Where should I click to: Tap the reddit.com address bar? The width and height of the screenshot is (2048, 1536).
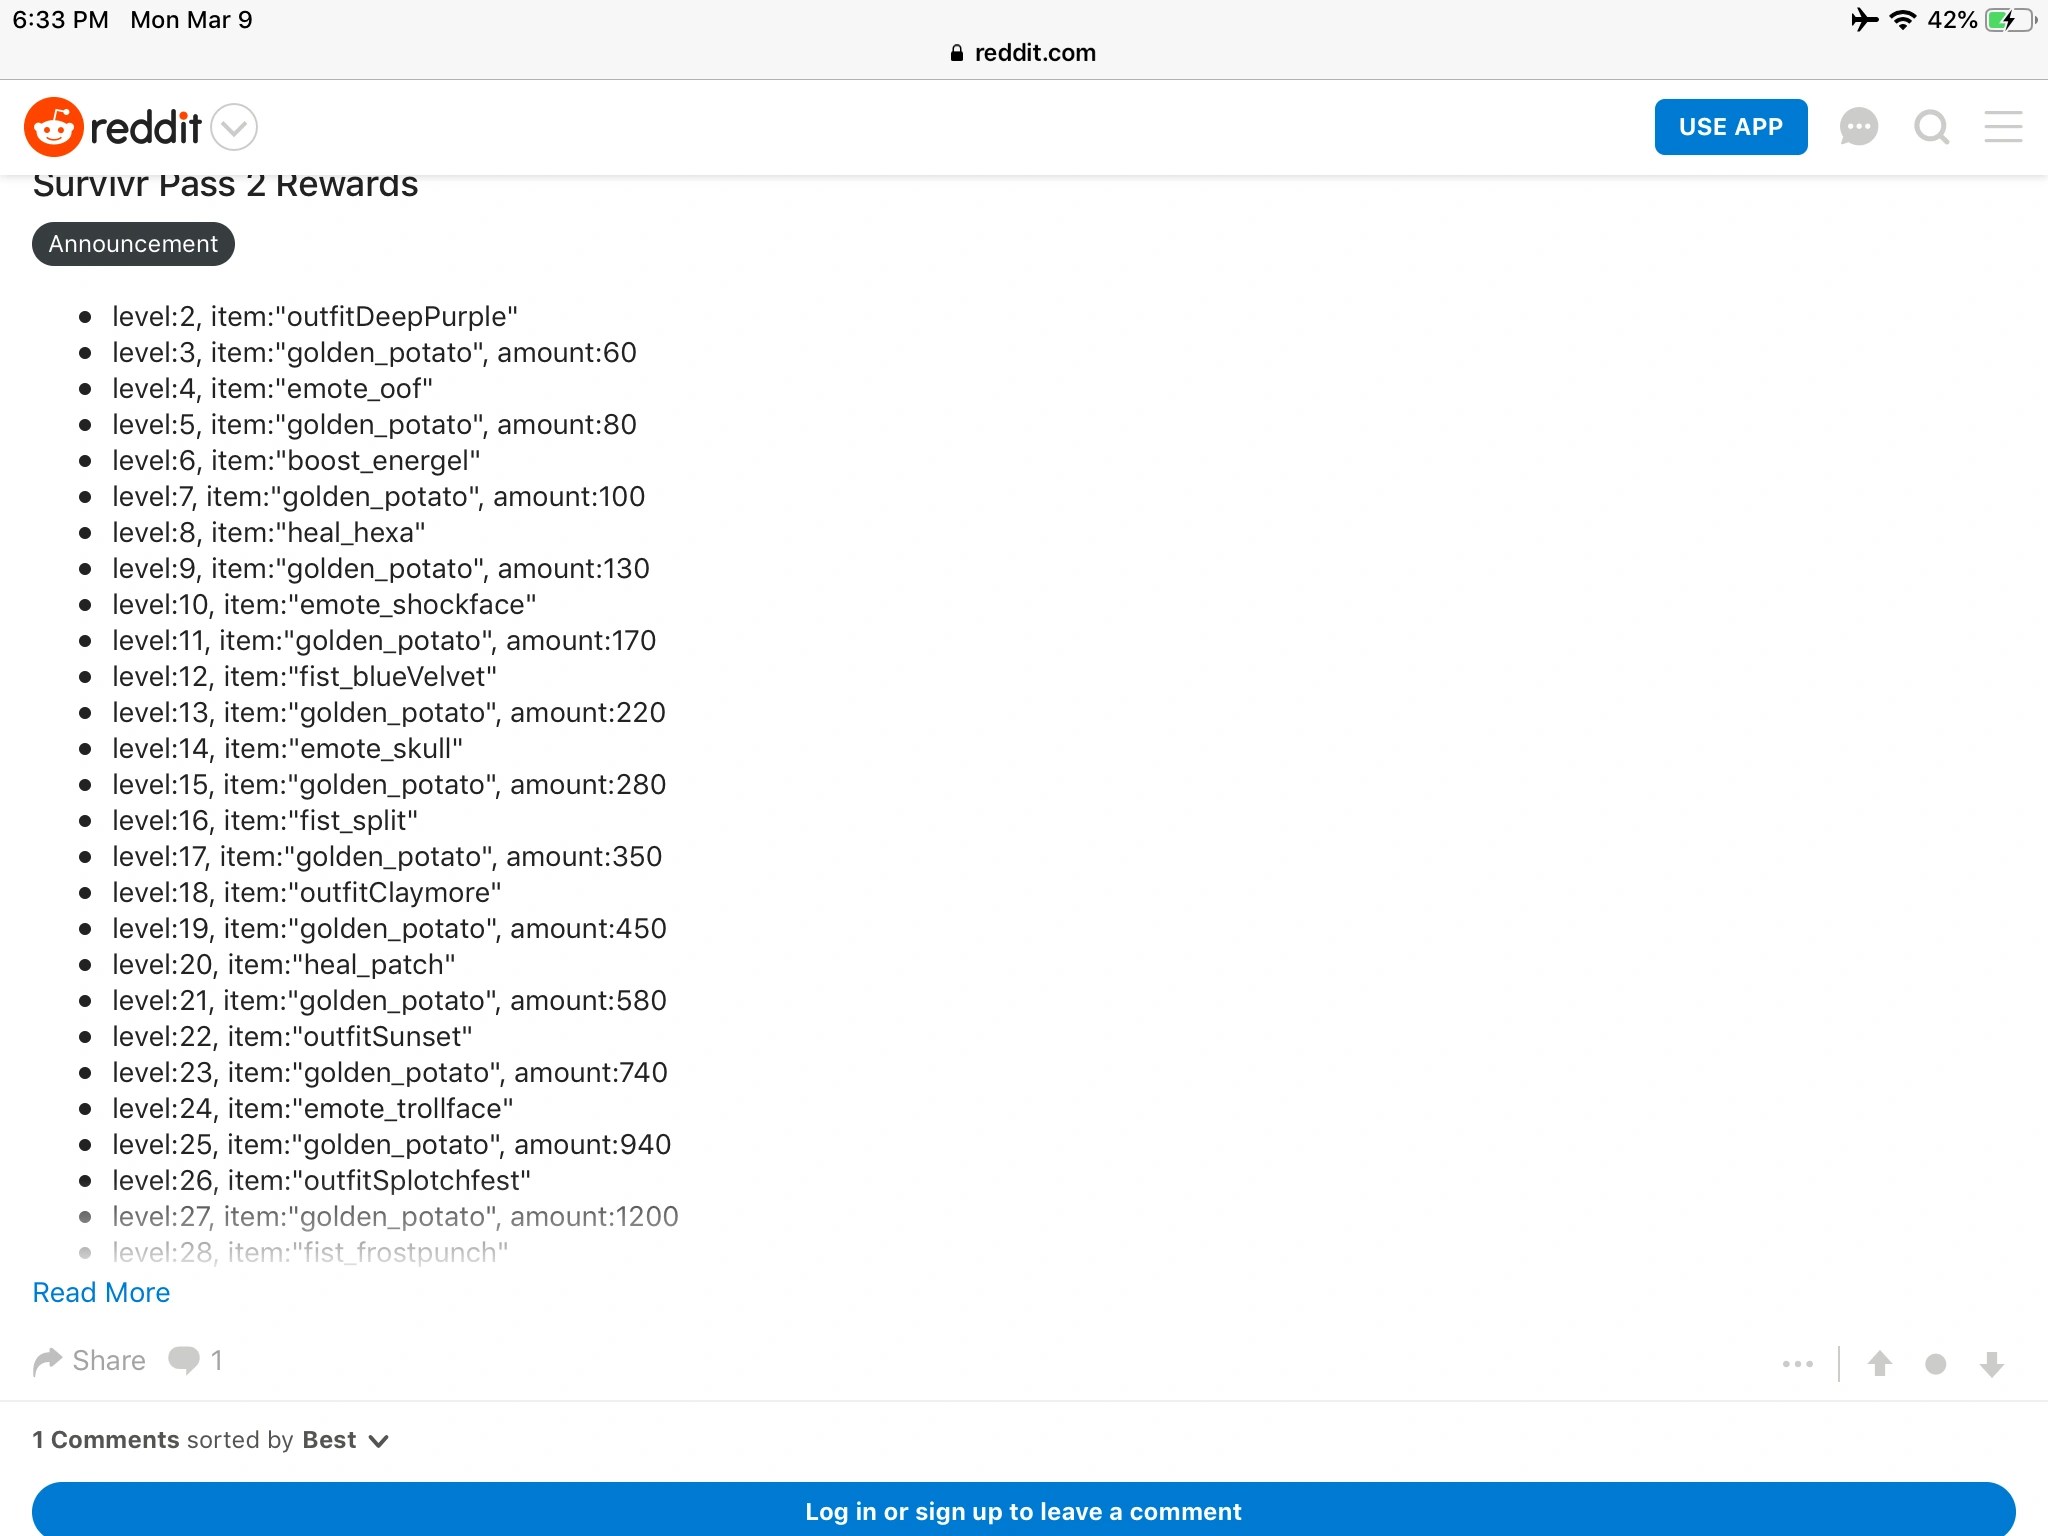[x=1023, y=53]
